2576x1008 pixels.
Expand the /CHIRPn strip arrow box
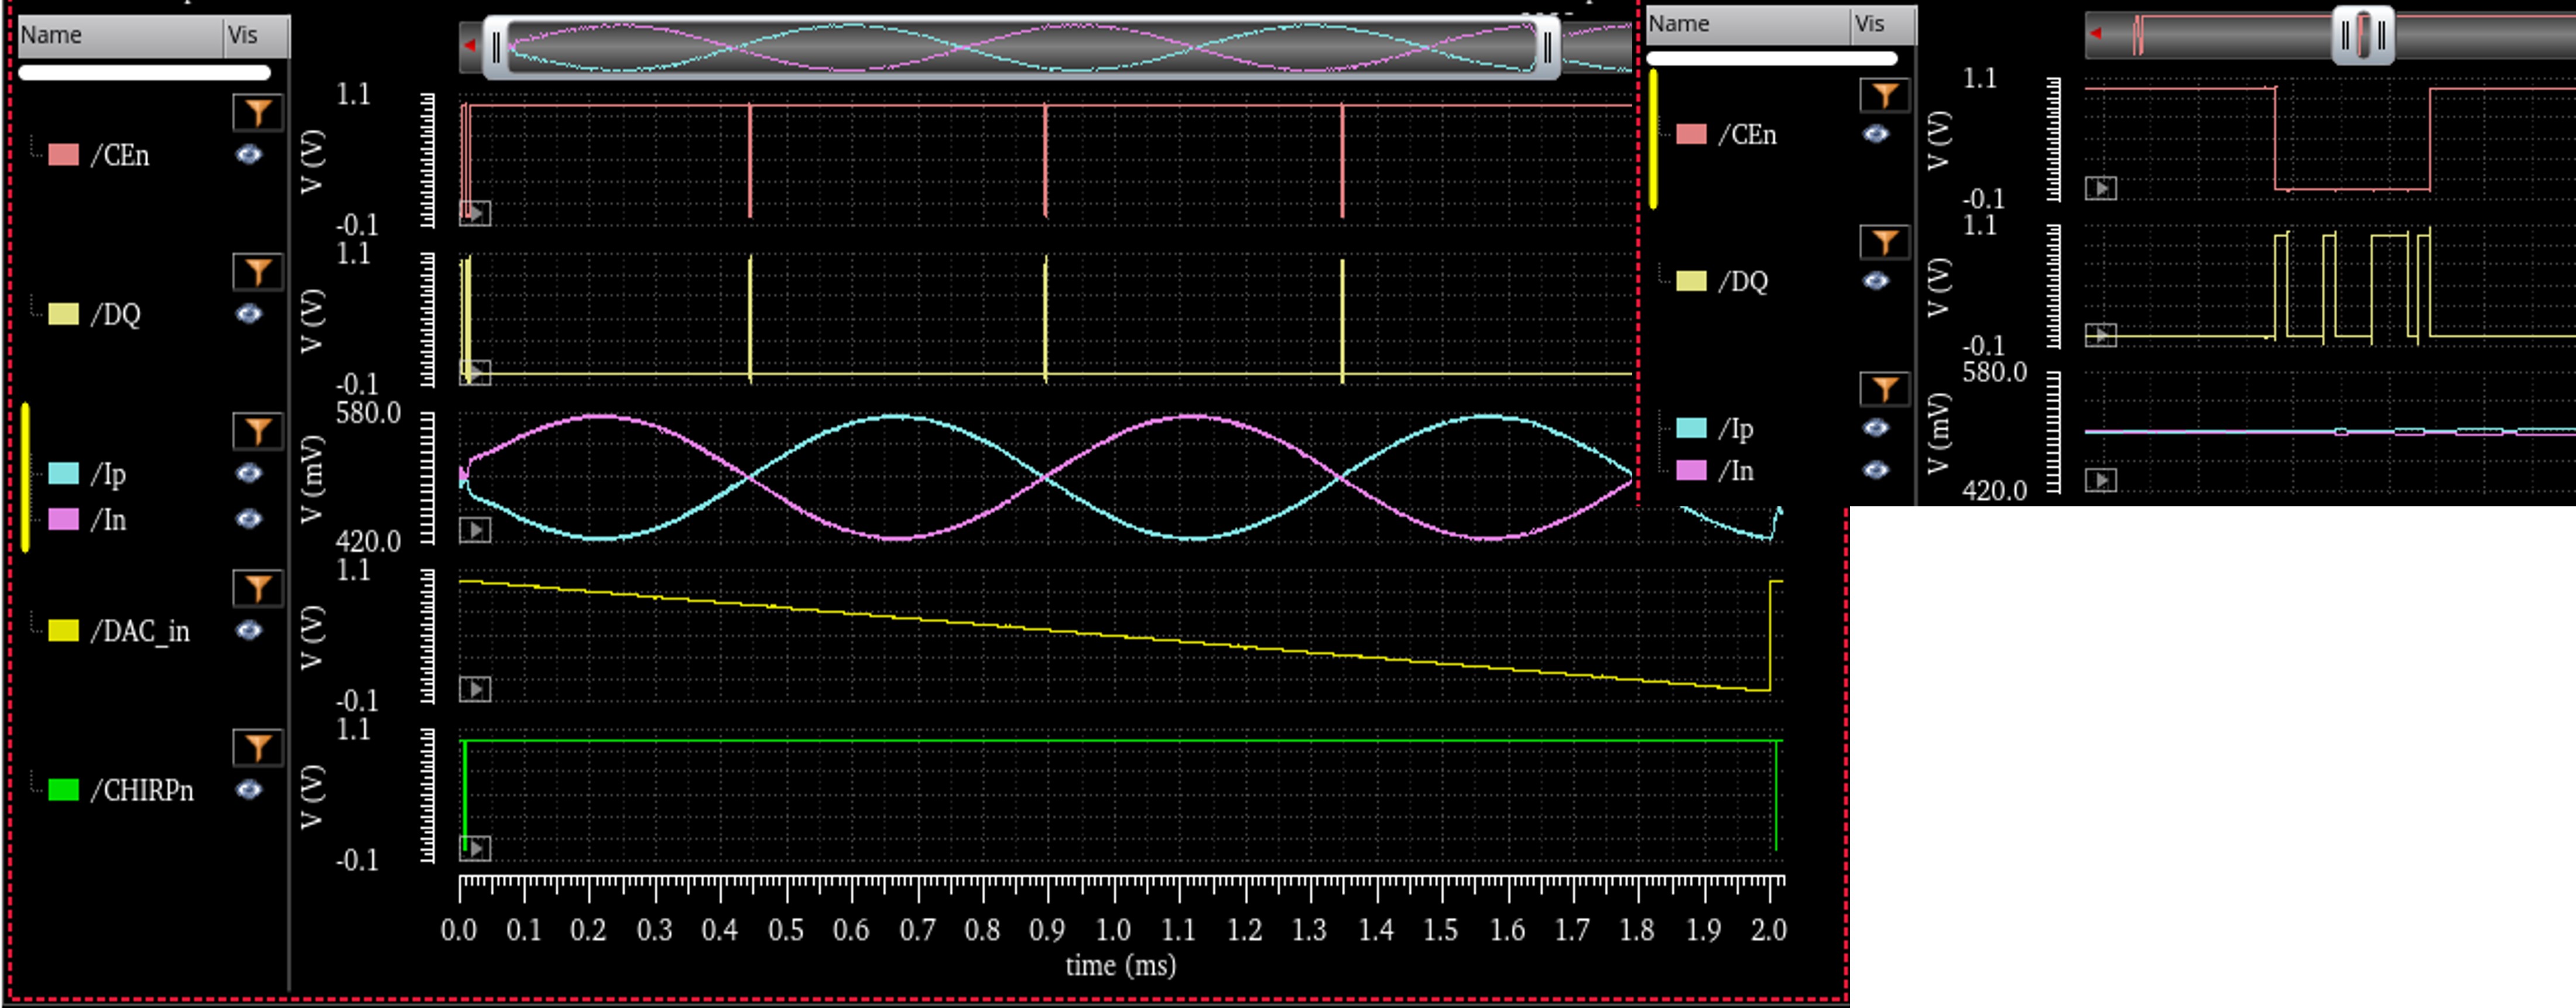point(475,848)
